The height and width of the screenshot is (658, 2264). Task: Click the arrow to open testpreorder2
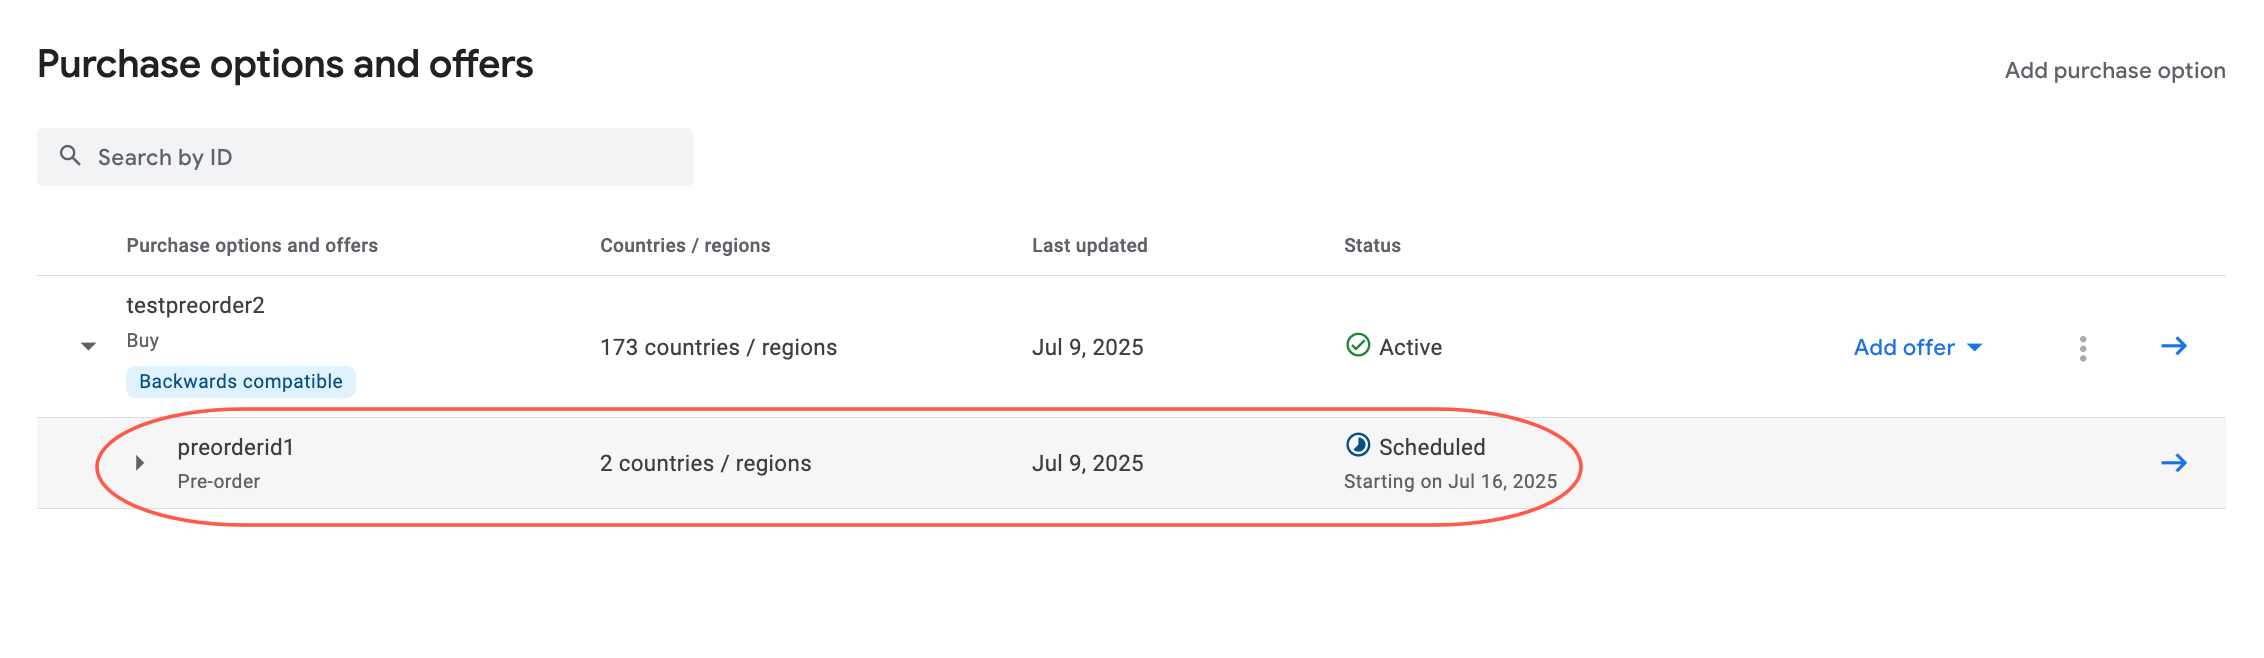coord(2174,346)
